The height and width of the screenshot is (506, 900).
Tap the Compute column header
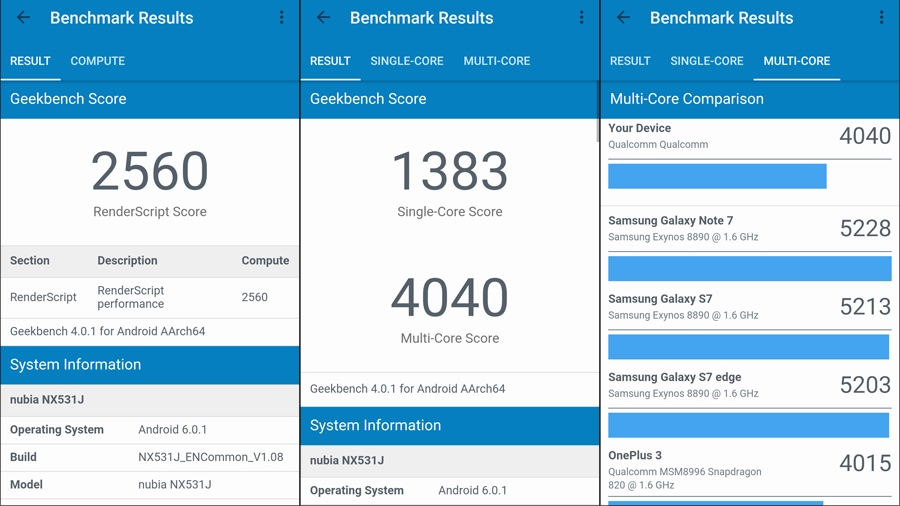click(x=265, y=260)
